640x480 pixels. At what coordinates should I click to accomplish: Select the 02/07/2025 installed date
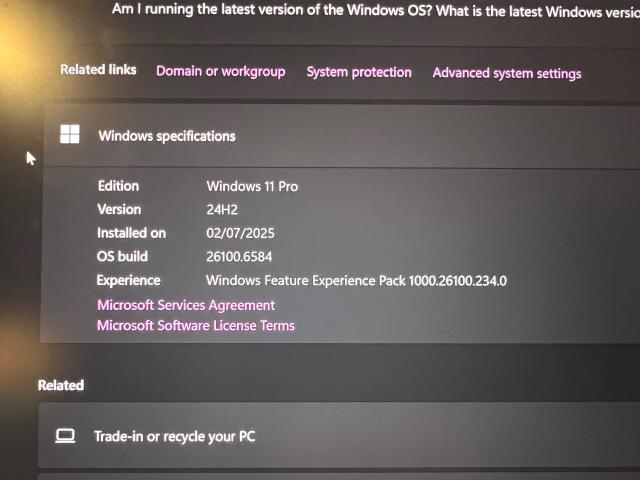240,233
